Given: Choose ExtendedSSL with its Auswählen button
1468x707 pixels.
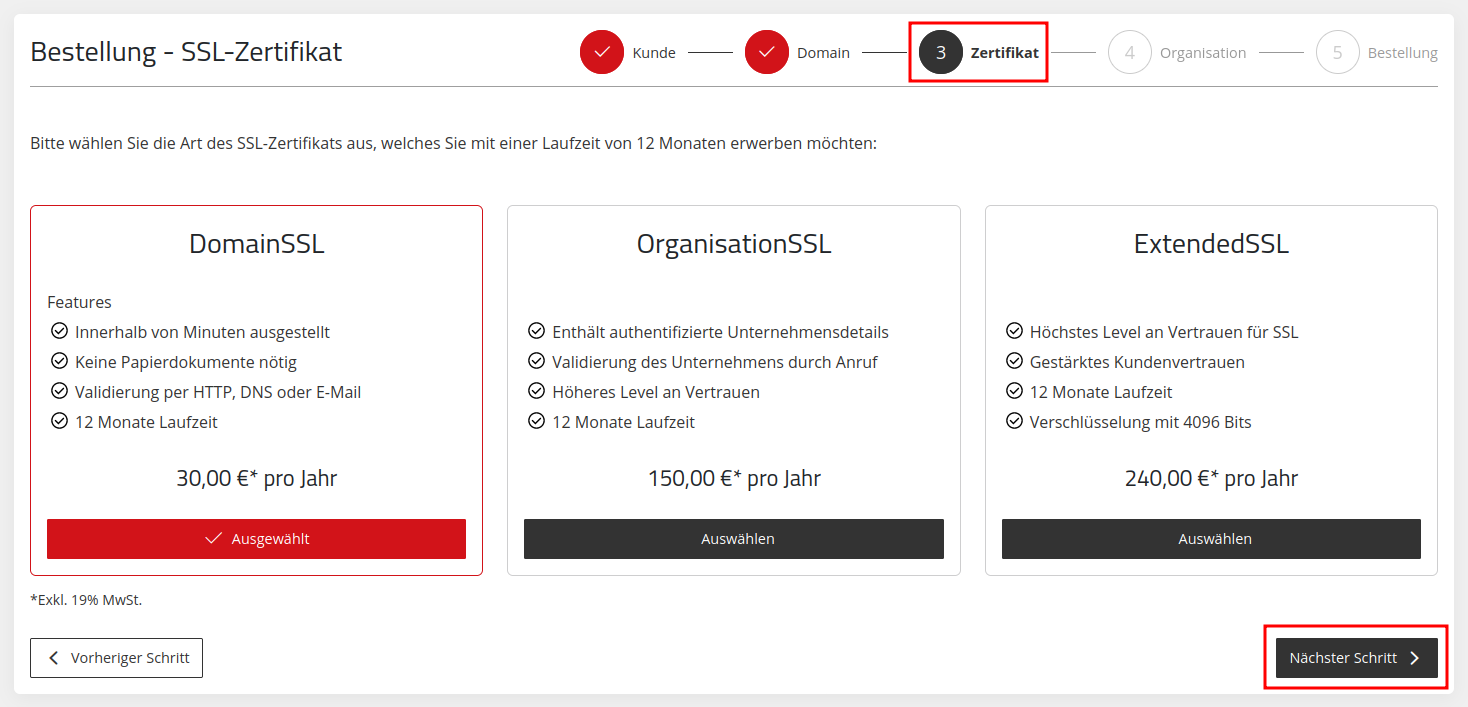Looking at the screenshot, I should pyautogui.click(x=1211, y=539).
